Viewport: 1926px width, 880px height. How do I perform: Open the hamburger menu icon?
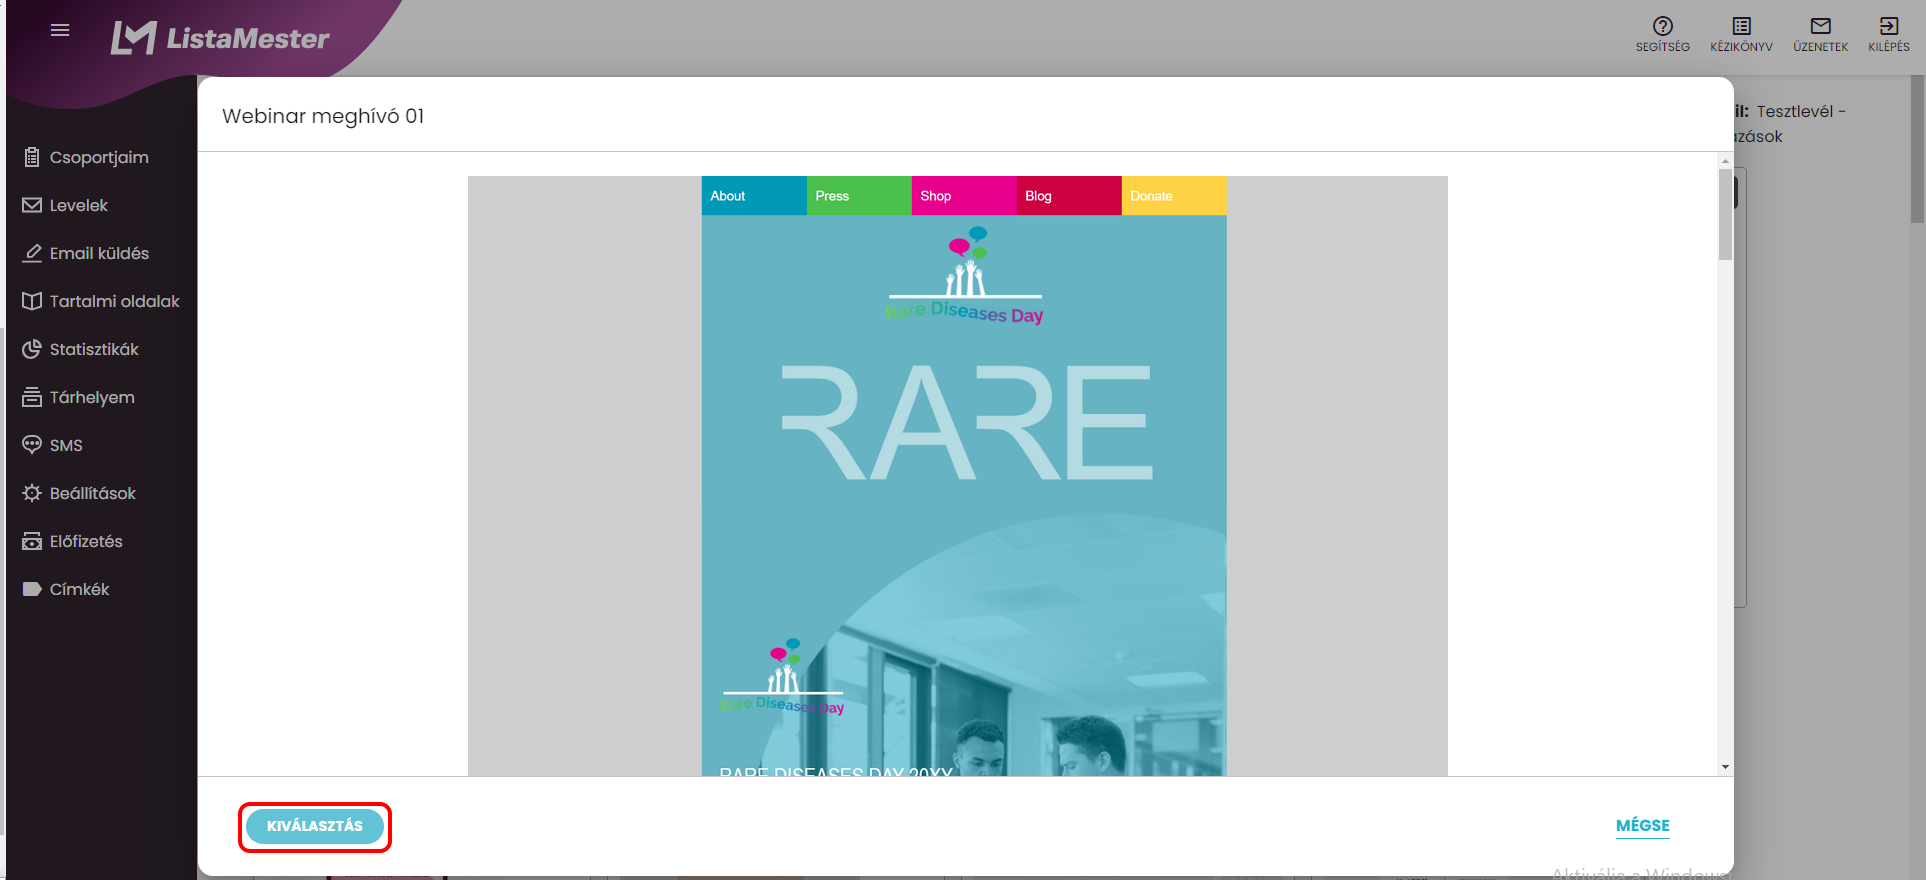(x=60, y=30)
